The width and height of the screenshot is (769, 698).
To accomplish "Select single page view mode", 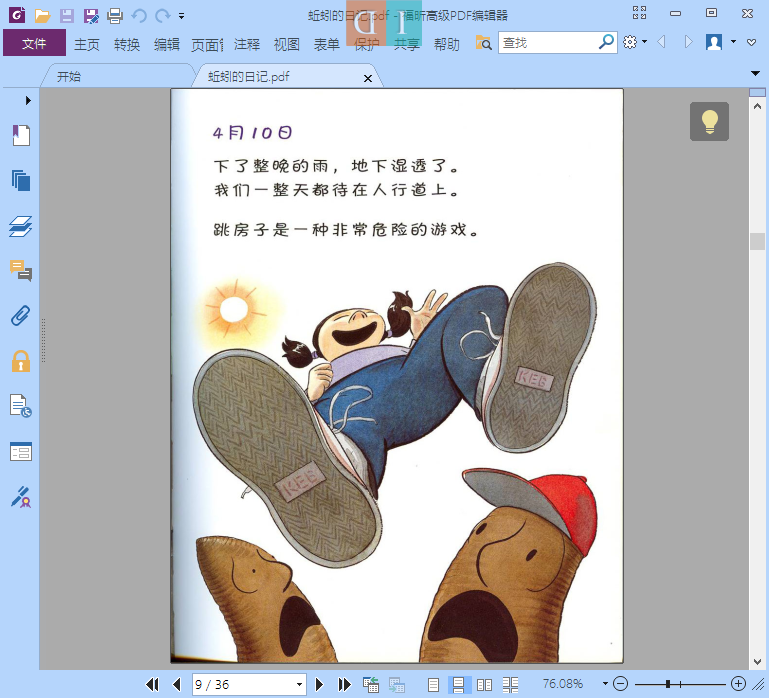I will click(x=434, y=684).
